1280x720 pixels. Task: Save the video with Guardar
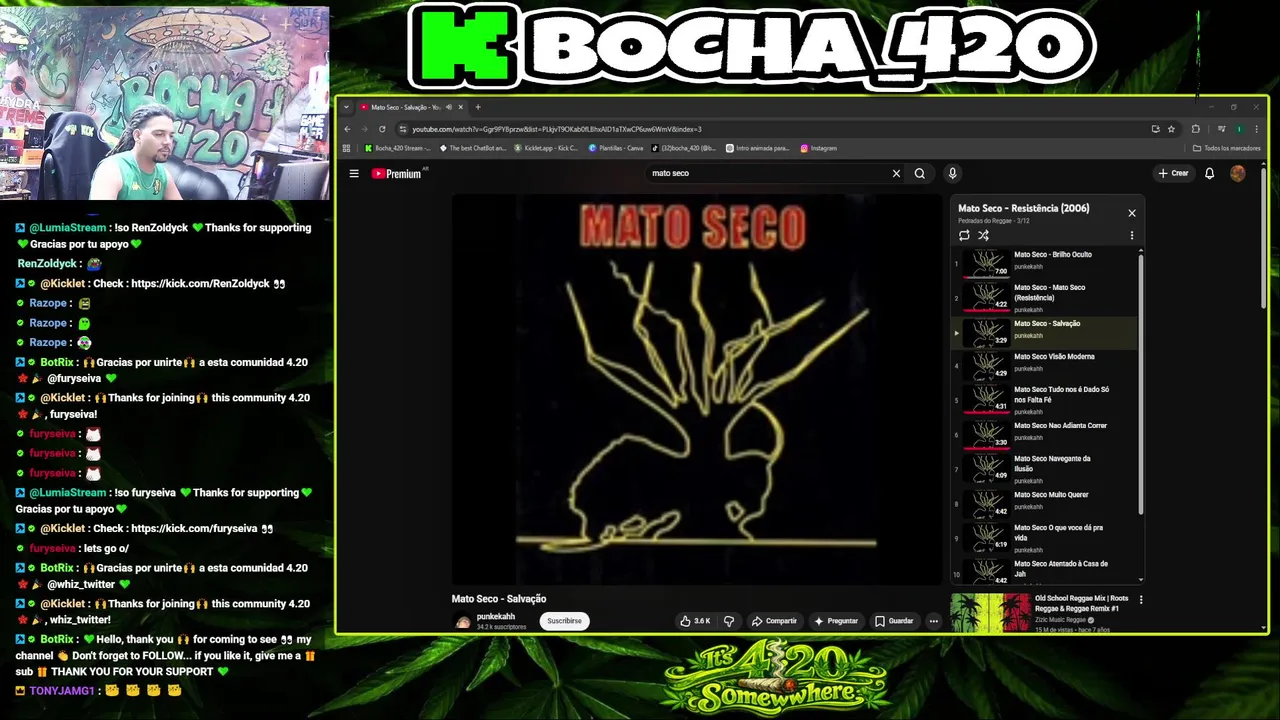(894, 621)
